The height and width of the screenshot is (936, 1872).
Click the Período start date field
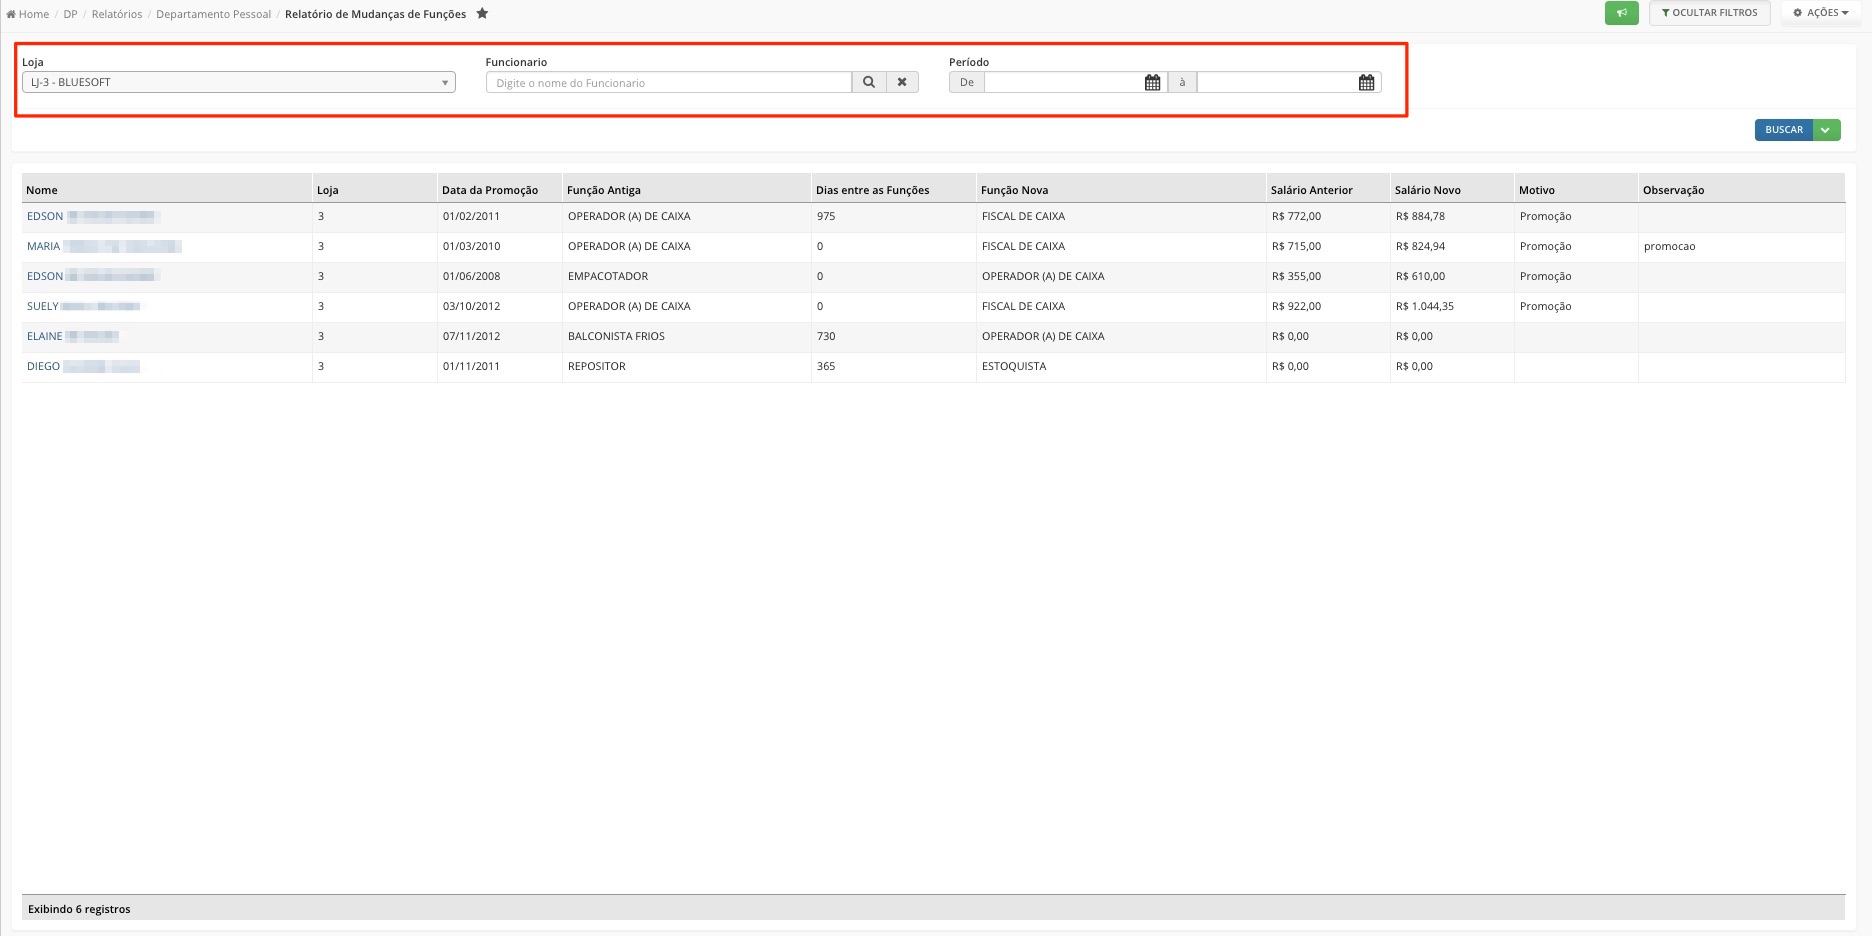tap(1064, 82)
